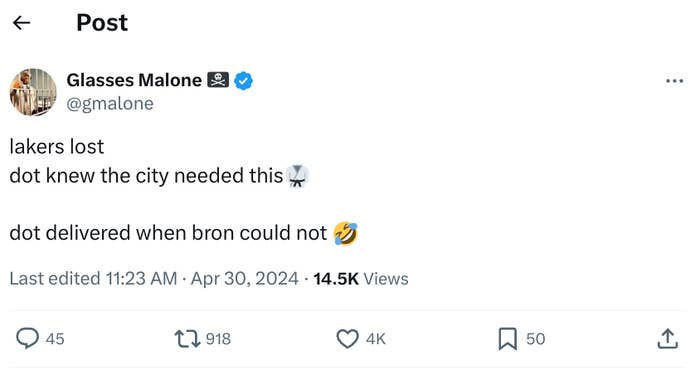The image size is (700, 370).
Task: Click the Post header title
Action: click(x=102, y=22)
